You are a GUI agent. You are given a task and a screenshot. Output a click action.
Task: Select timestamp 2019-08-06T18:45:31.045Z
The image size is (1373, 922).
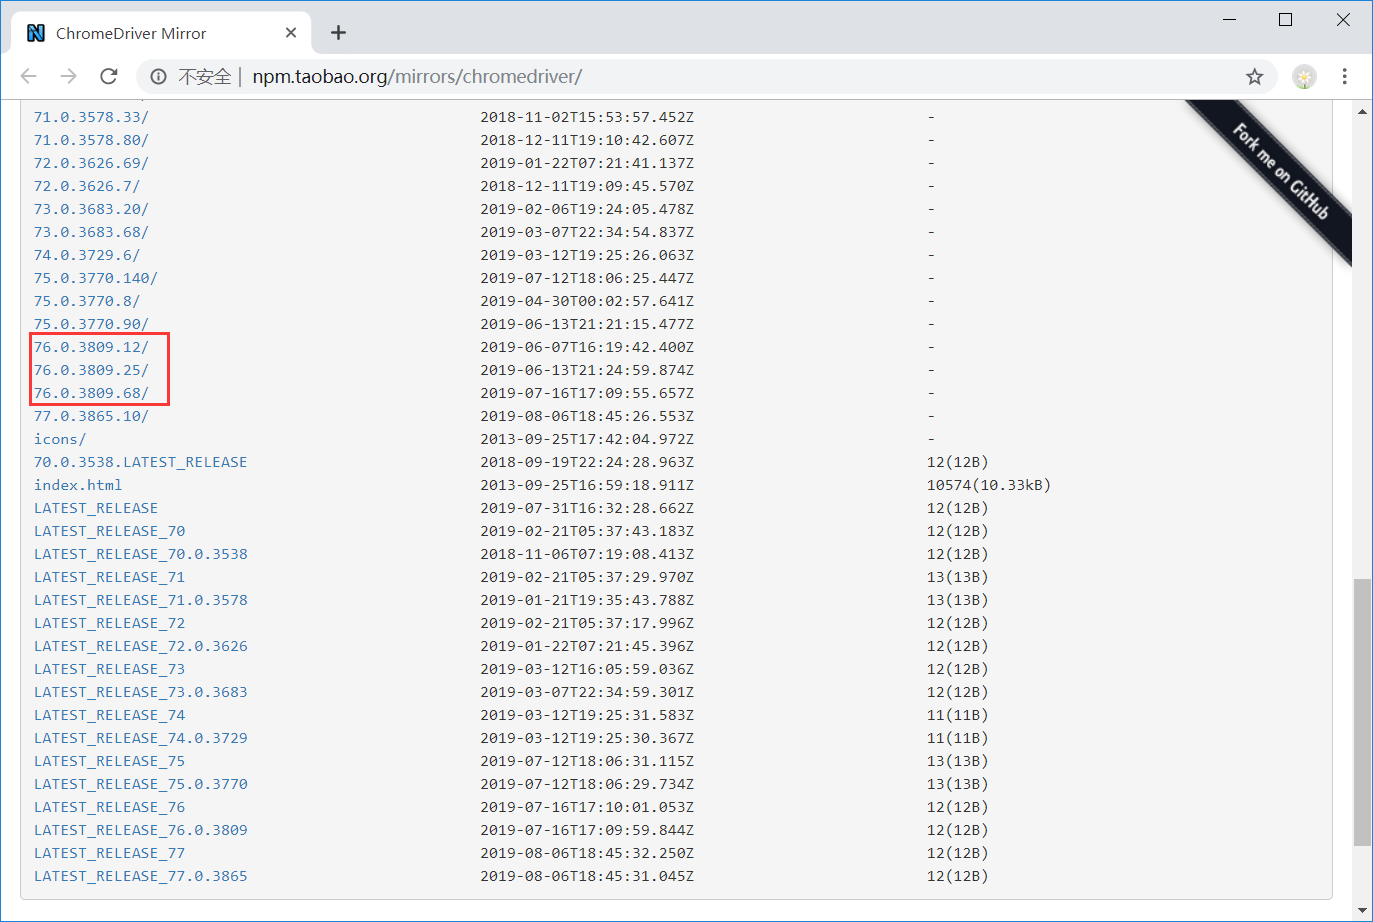pyautogui.click(x=587, y=876)
